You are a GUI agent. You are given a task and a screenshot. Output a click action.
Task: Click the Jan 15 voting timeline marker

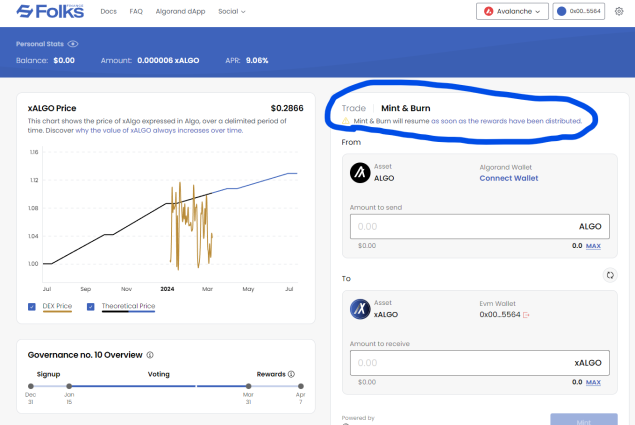[x=69, y=386]
